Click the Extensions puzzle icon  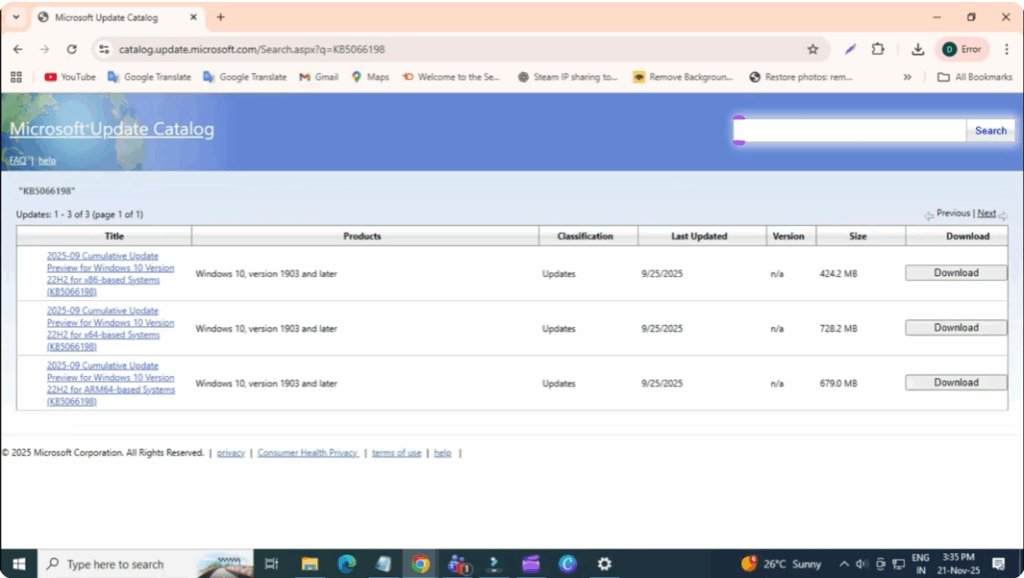click(878, 48)
